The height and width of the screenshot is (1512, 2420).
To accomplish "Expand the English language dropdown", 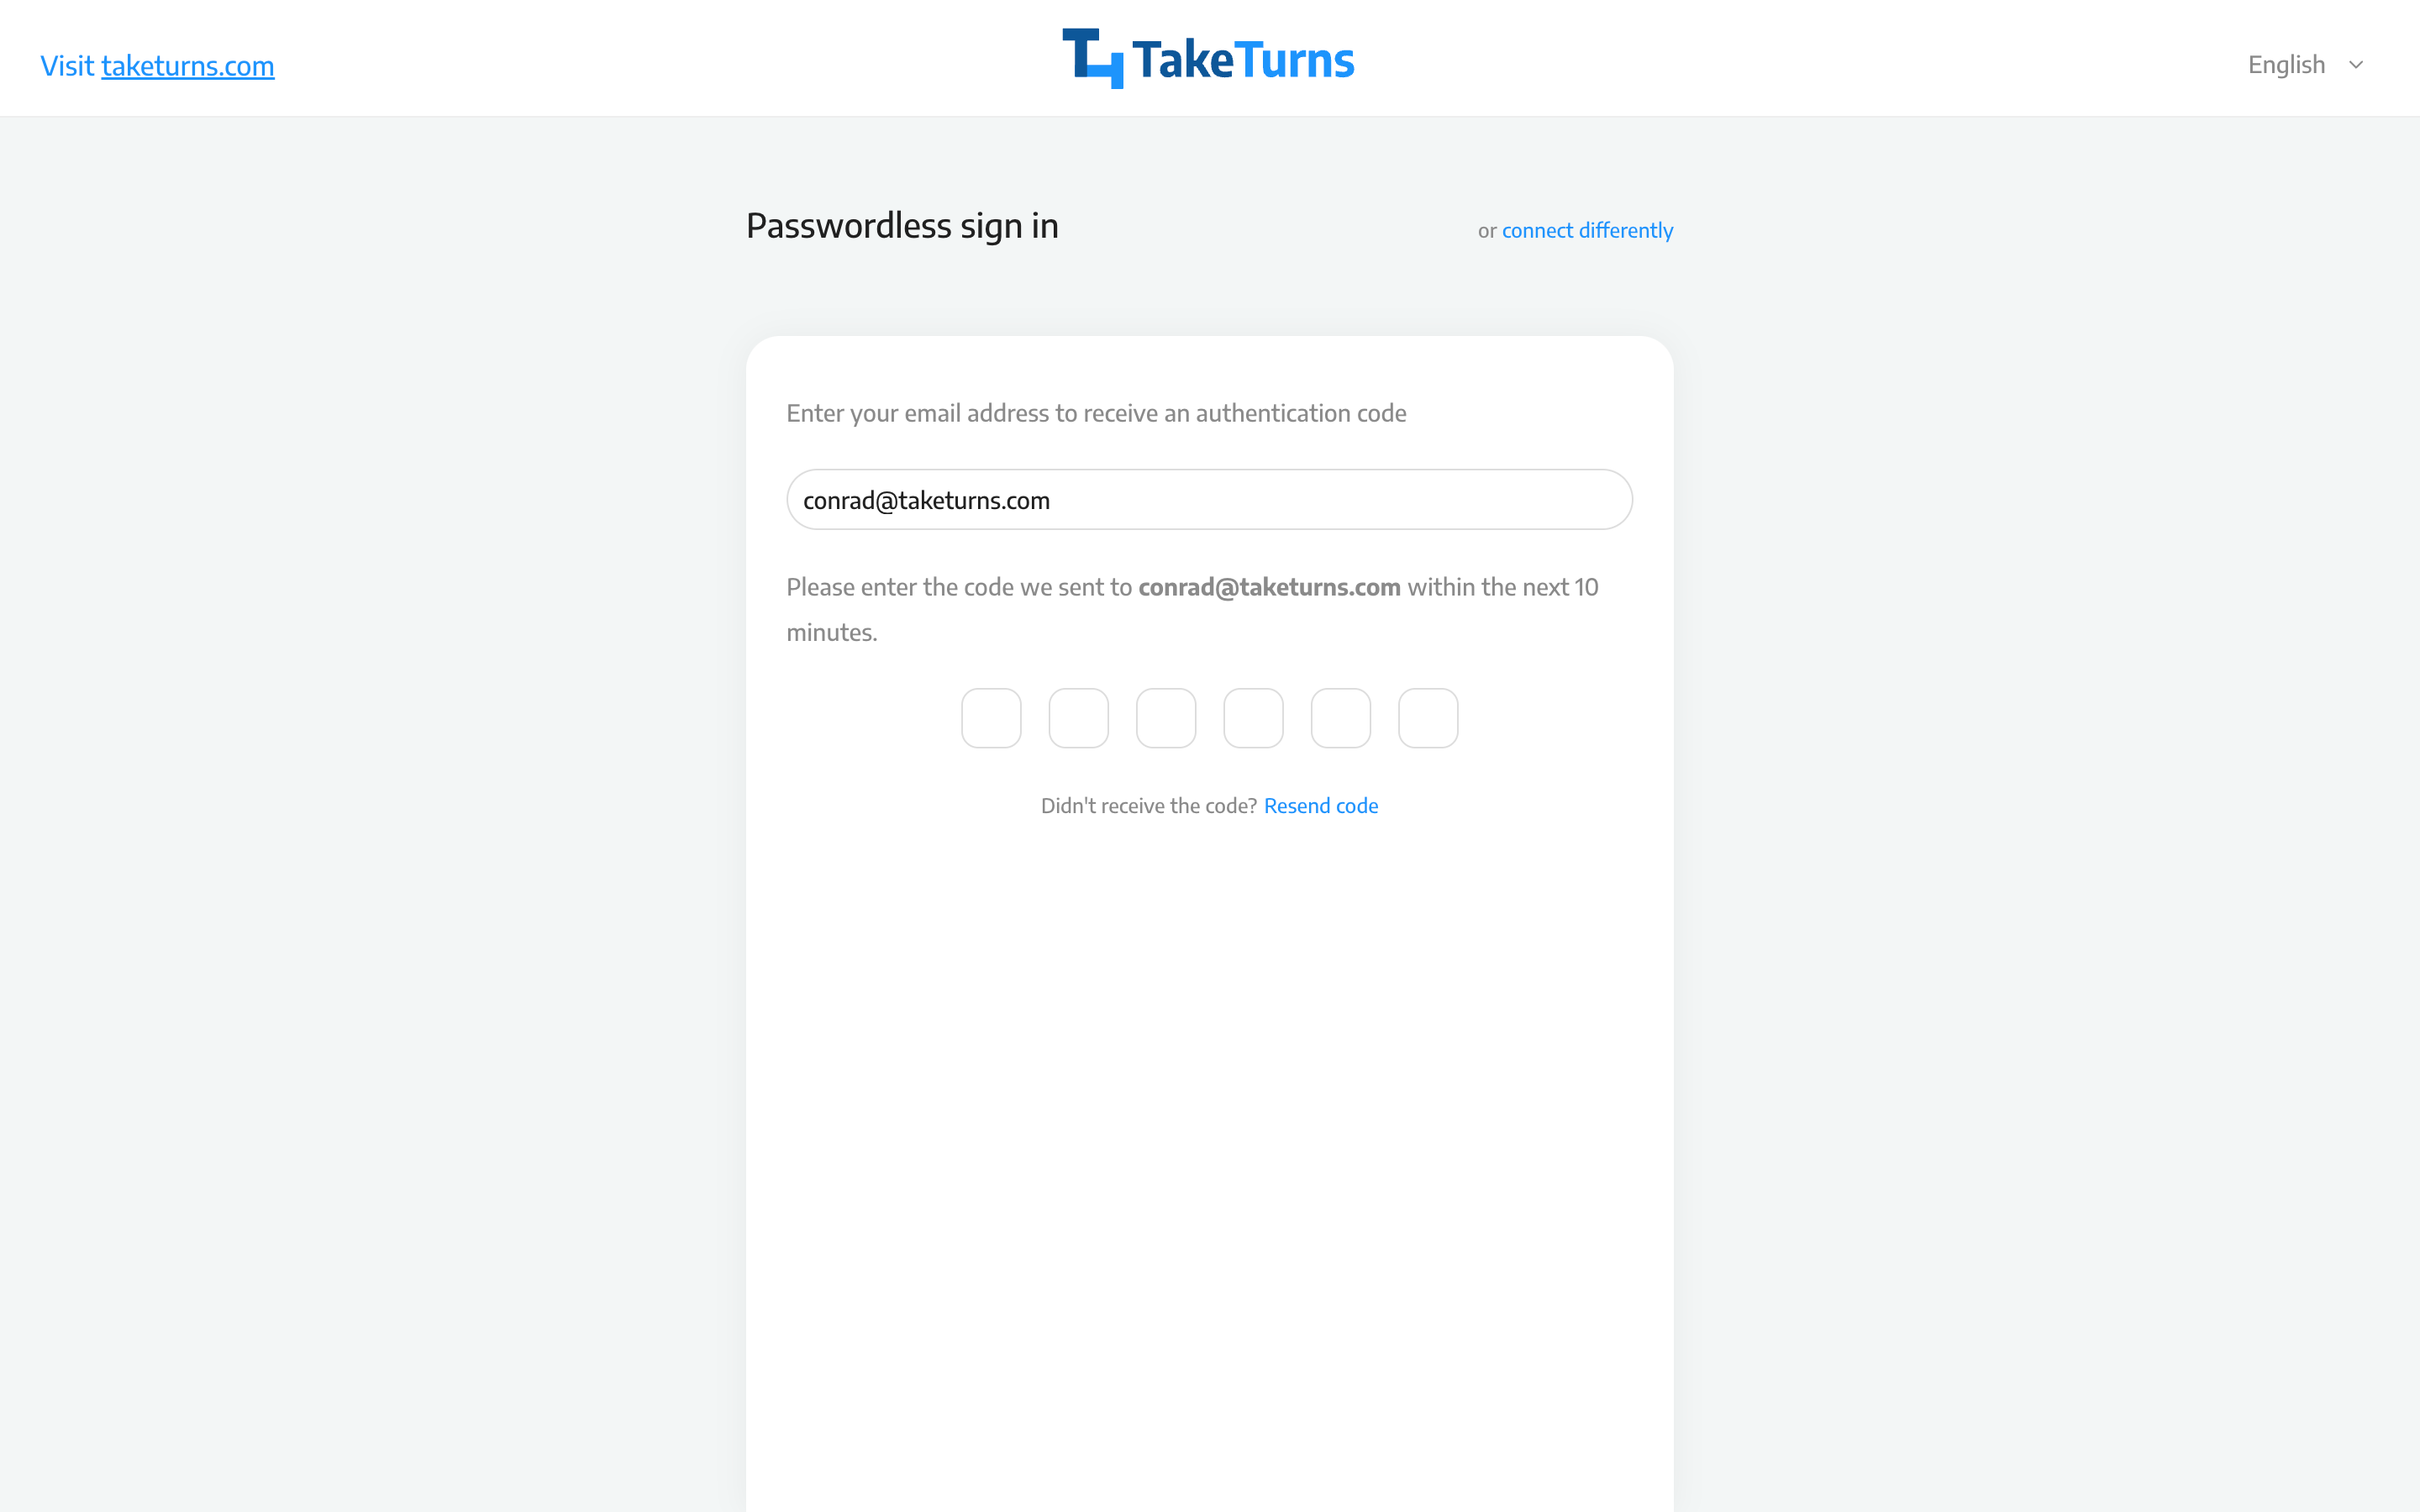I will click(x=2307, y=65).
